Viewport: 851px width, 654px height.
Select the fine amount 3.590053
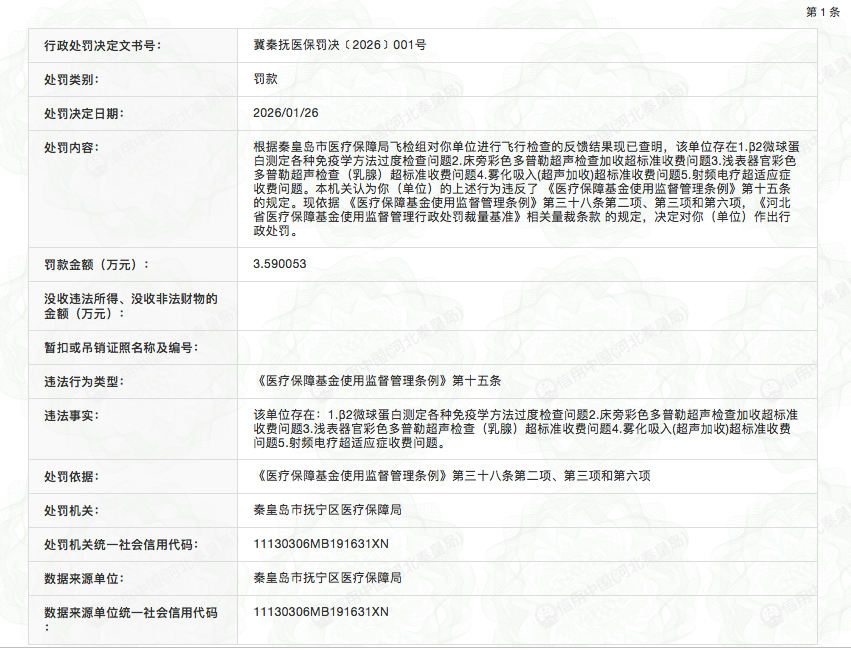280,264
